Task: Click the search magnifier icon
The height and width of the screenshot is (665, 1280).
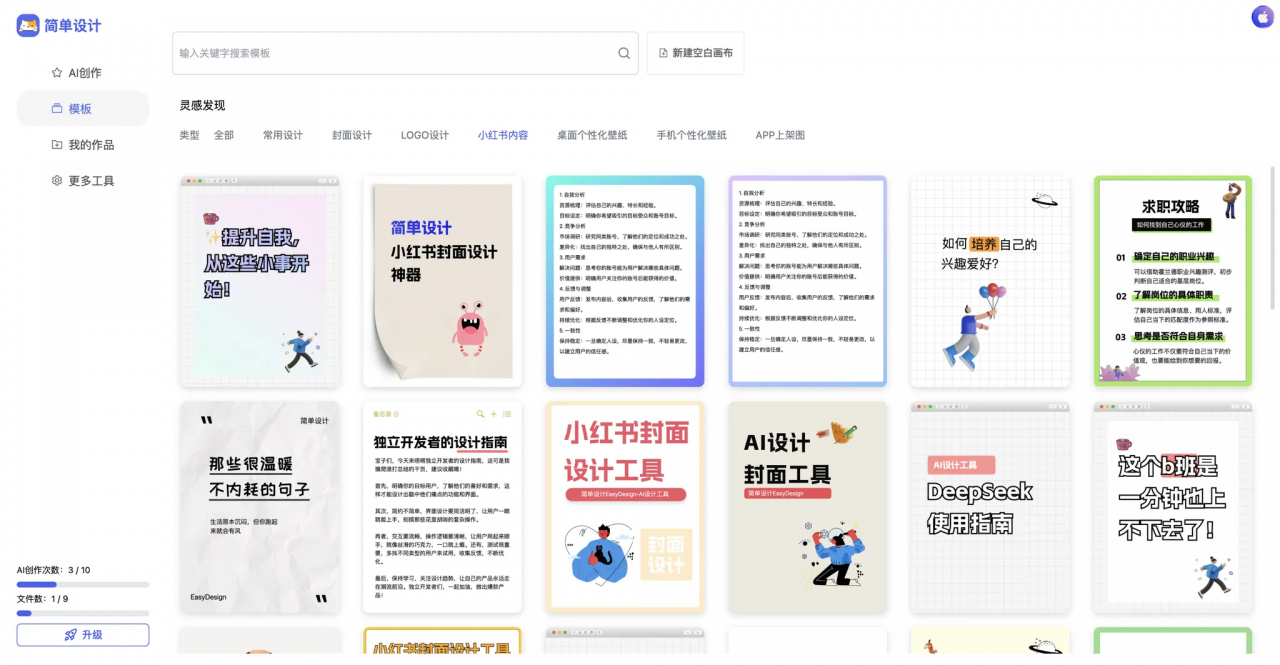Action: (624, 53)
